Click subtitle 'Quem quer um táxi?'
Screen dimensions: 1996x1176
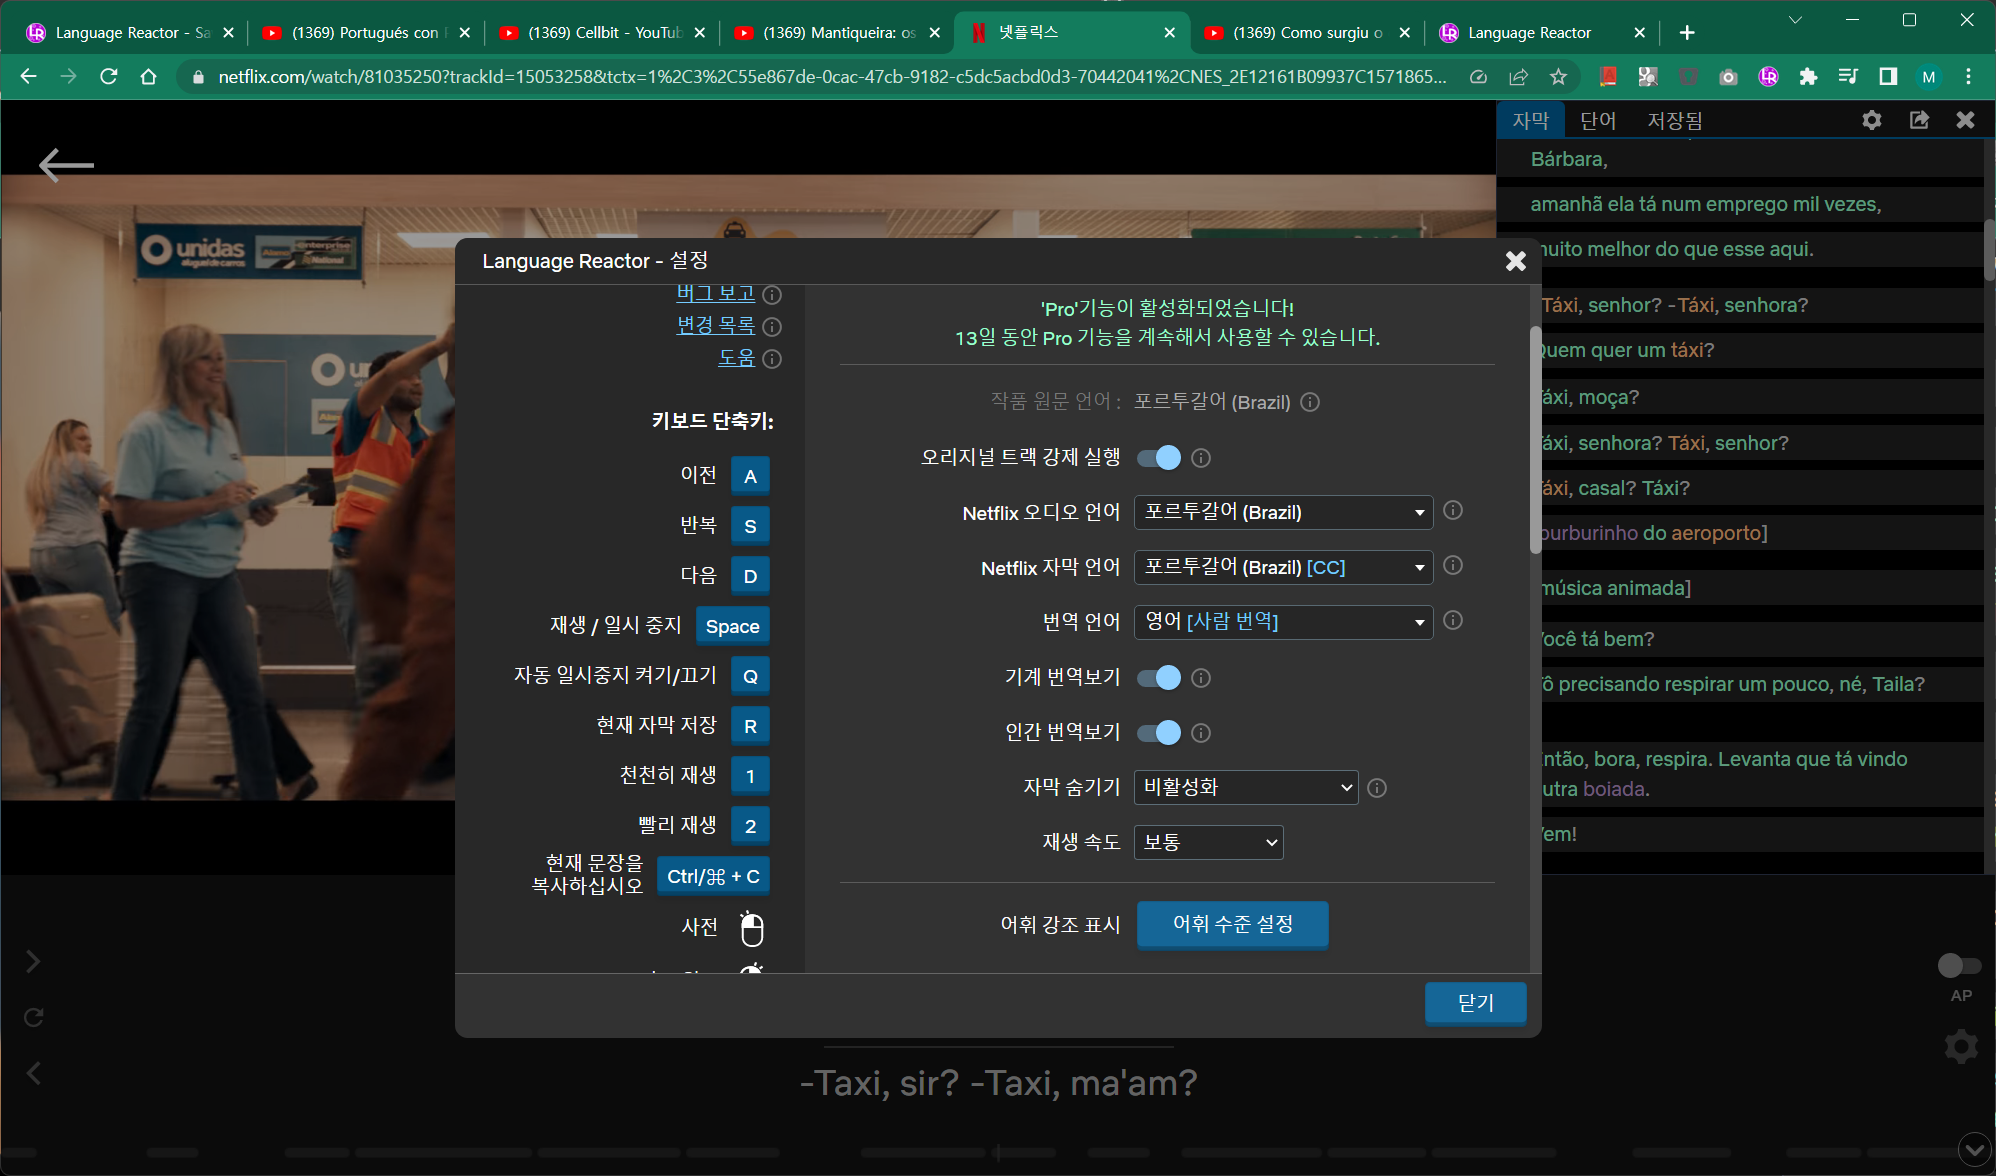click(1626, 350)
